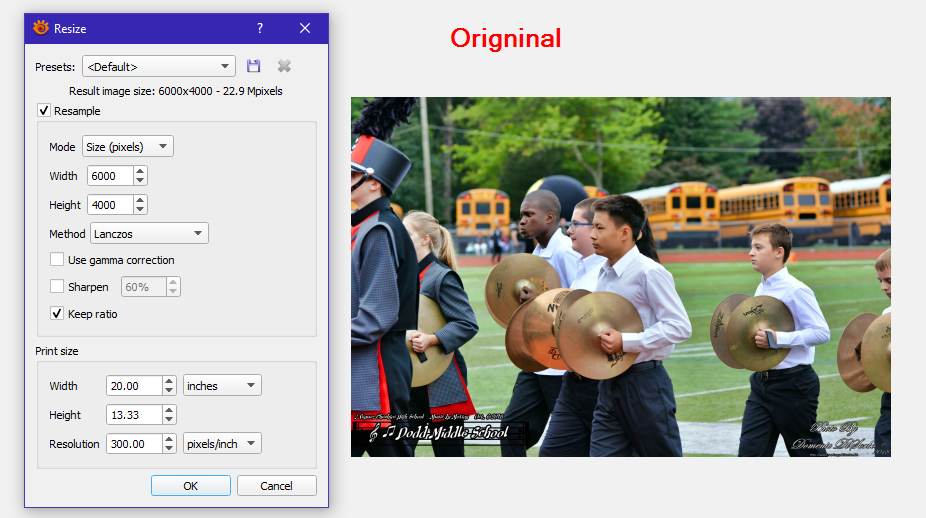This screenshot has width=926, height=518.
Task: Click the print Height field showing 13.33
Action: (x=134, y=415)
